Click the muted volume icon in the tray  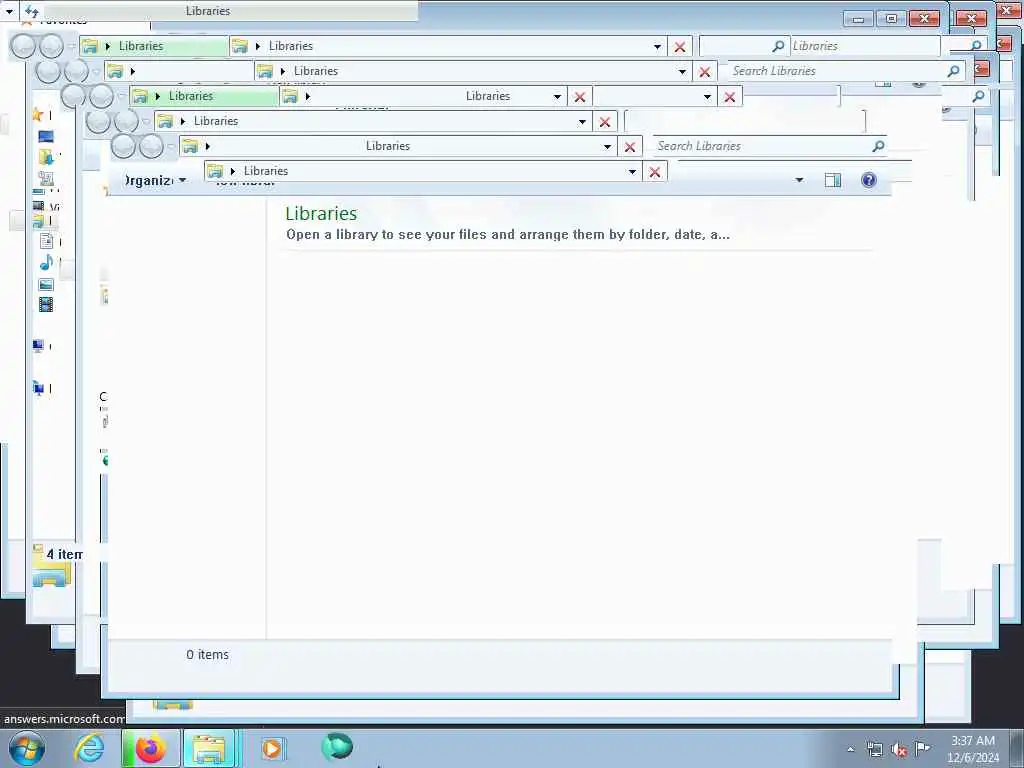[899, 750]
